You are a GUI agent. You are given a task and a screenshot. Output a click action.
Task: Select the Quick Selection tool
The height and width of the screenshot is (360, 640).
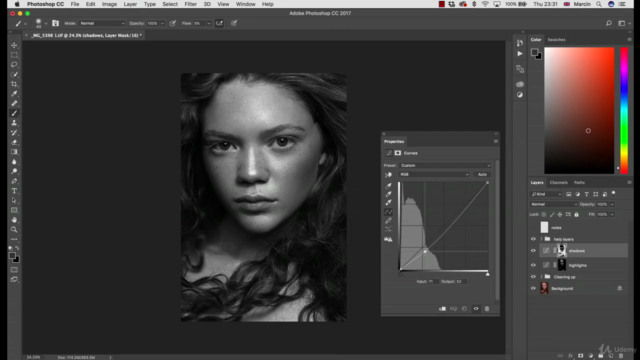(x=14, y=74)
